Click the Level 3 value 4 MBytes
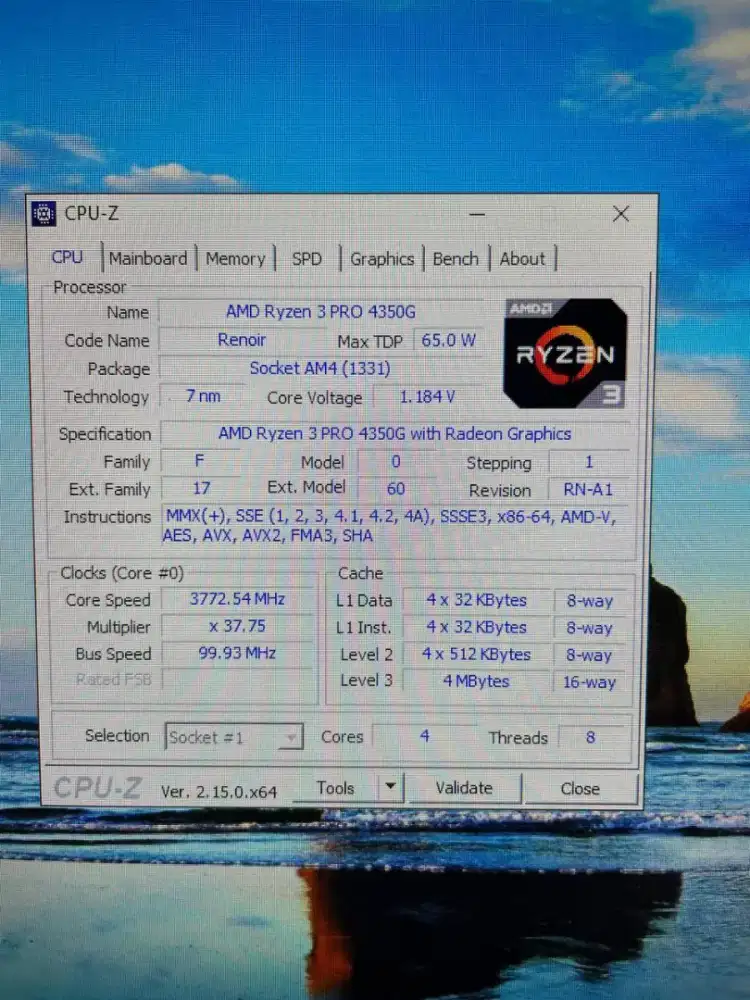This screenshot has height=1000, width=750. click(x=476, y=681)
